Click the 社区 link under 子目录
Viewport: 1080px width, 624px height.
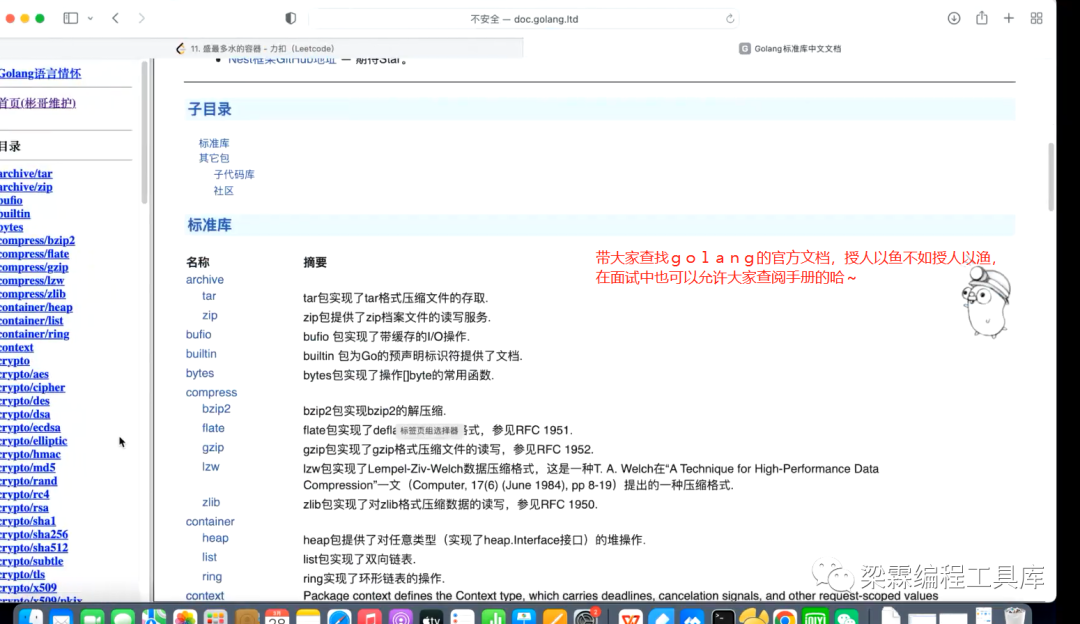point(225,189)
